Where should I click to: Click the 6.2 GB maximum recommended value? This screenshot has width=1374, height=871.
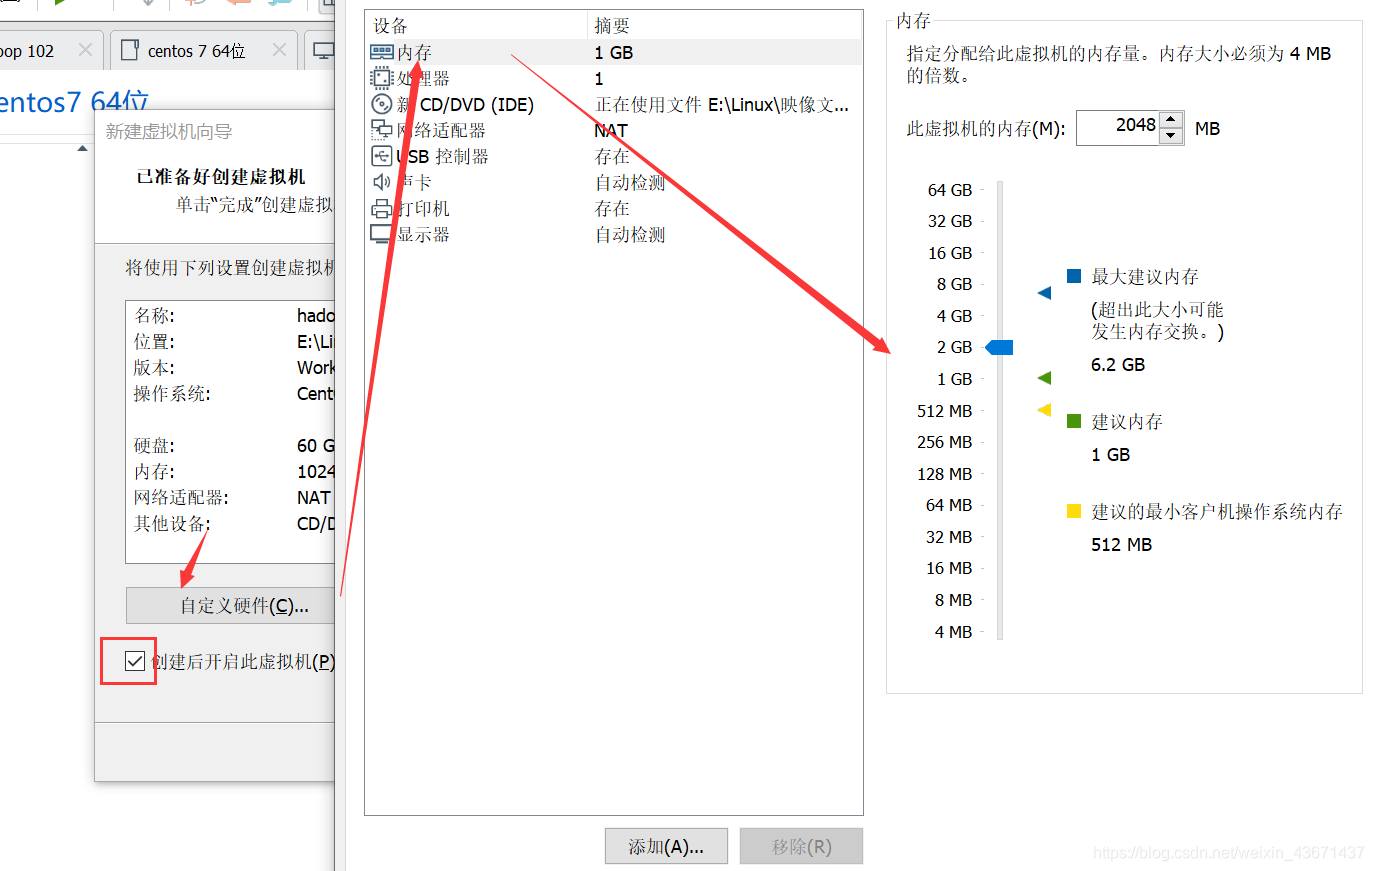1118,364
